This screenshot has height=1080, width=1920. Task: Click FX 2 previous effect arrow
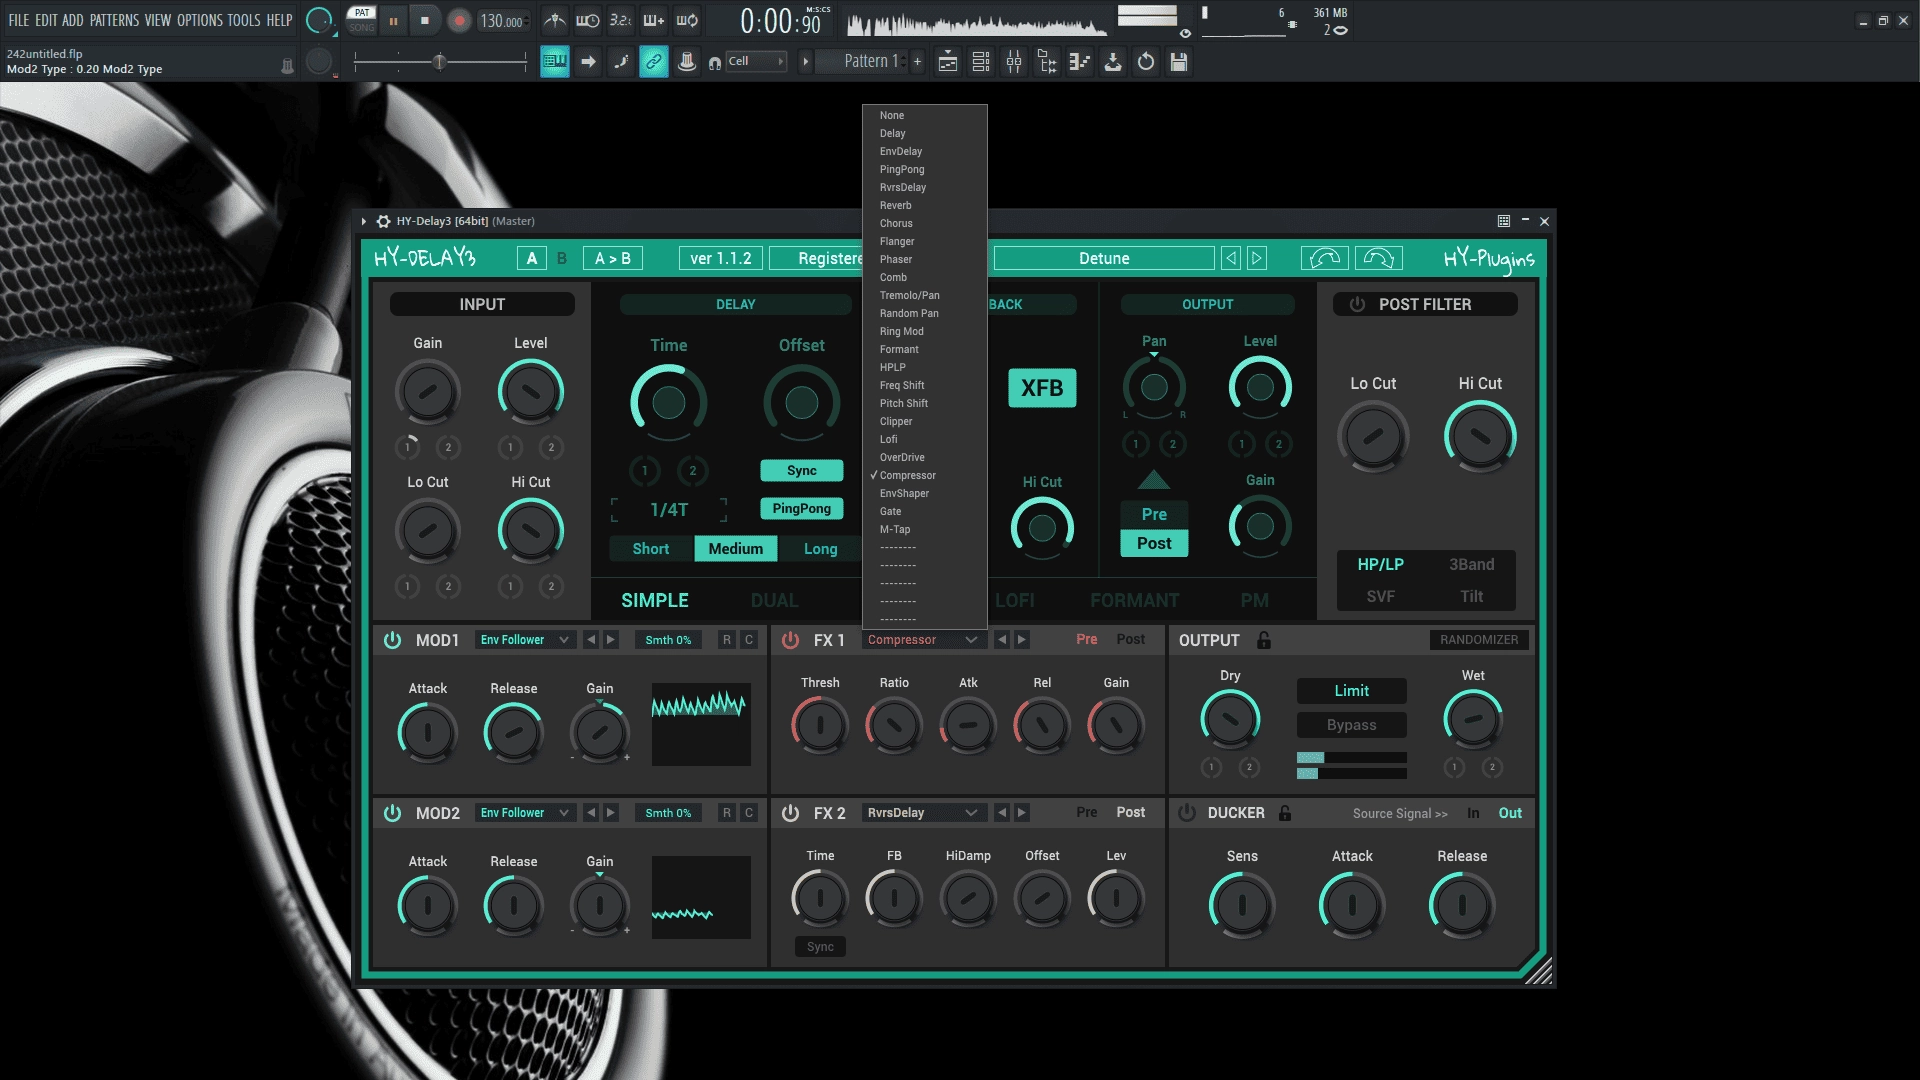pyautogui.click(x=1002, y=813)
